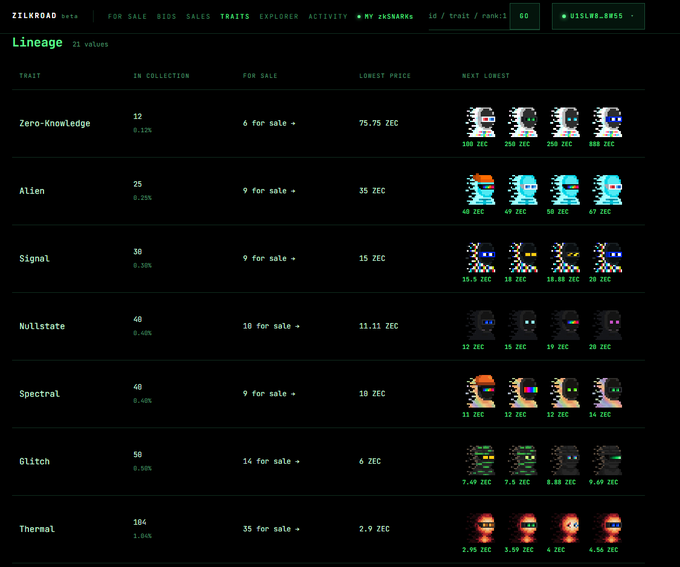Select the TRAITS tab
The width and height of the screenshot is (680, 567).
point(235,16)
